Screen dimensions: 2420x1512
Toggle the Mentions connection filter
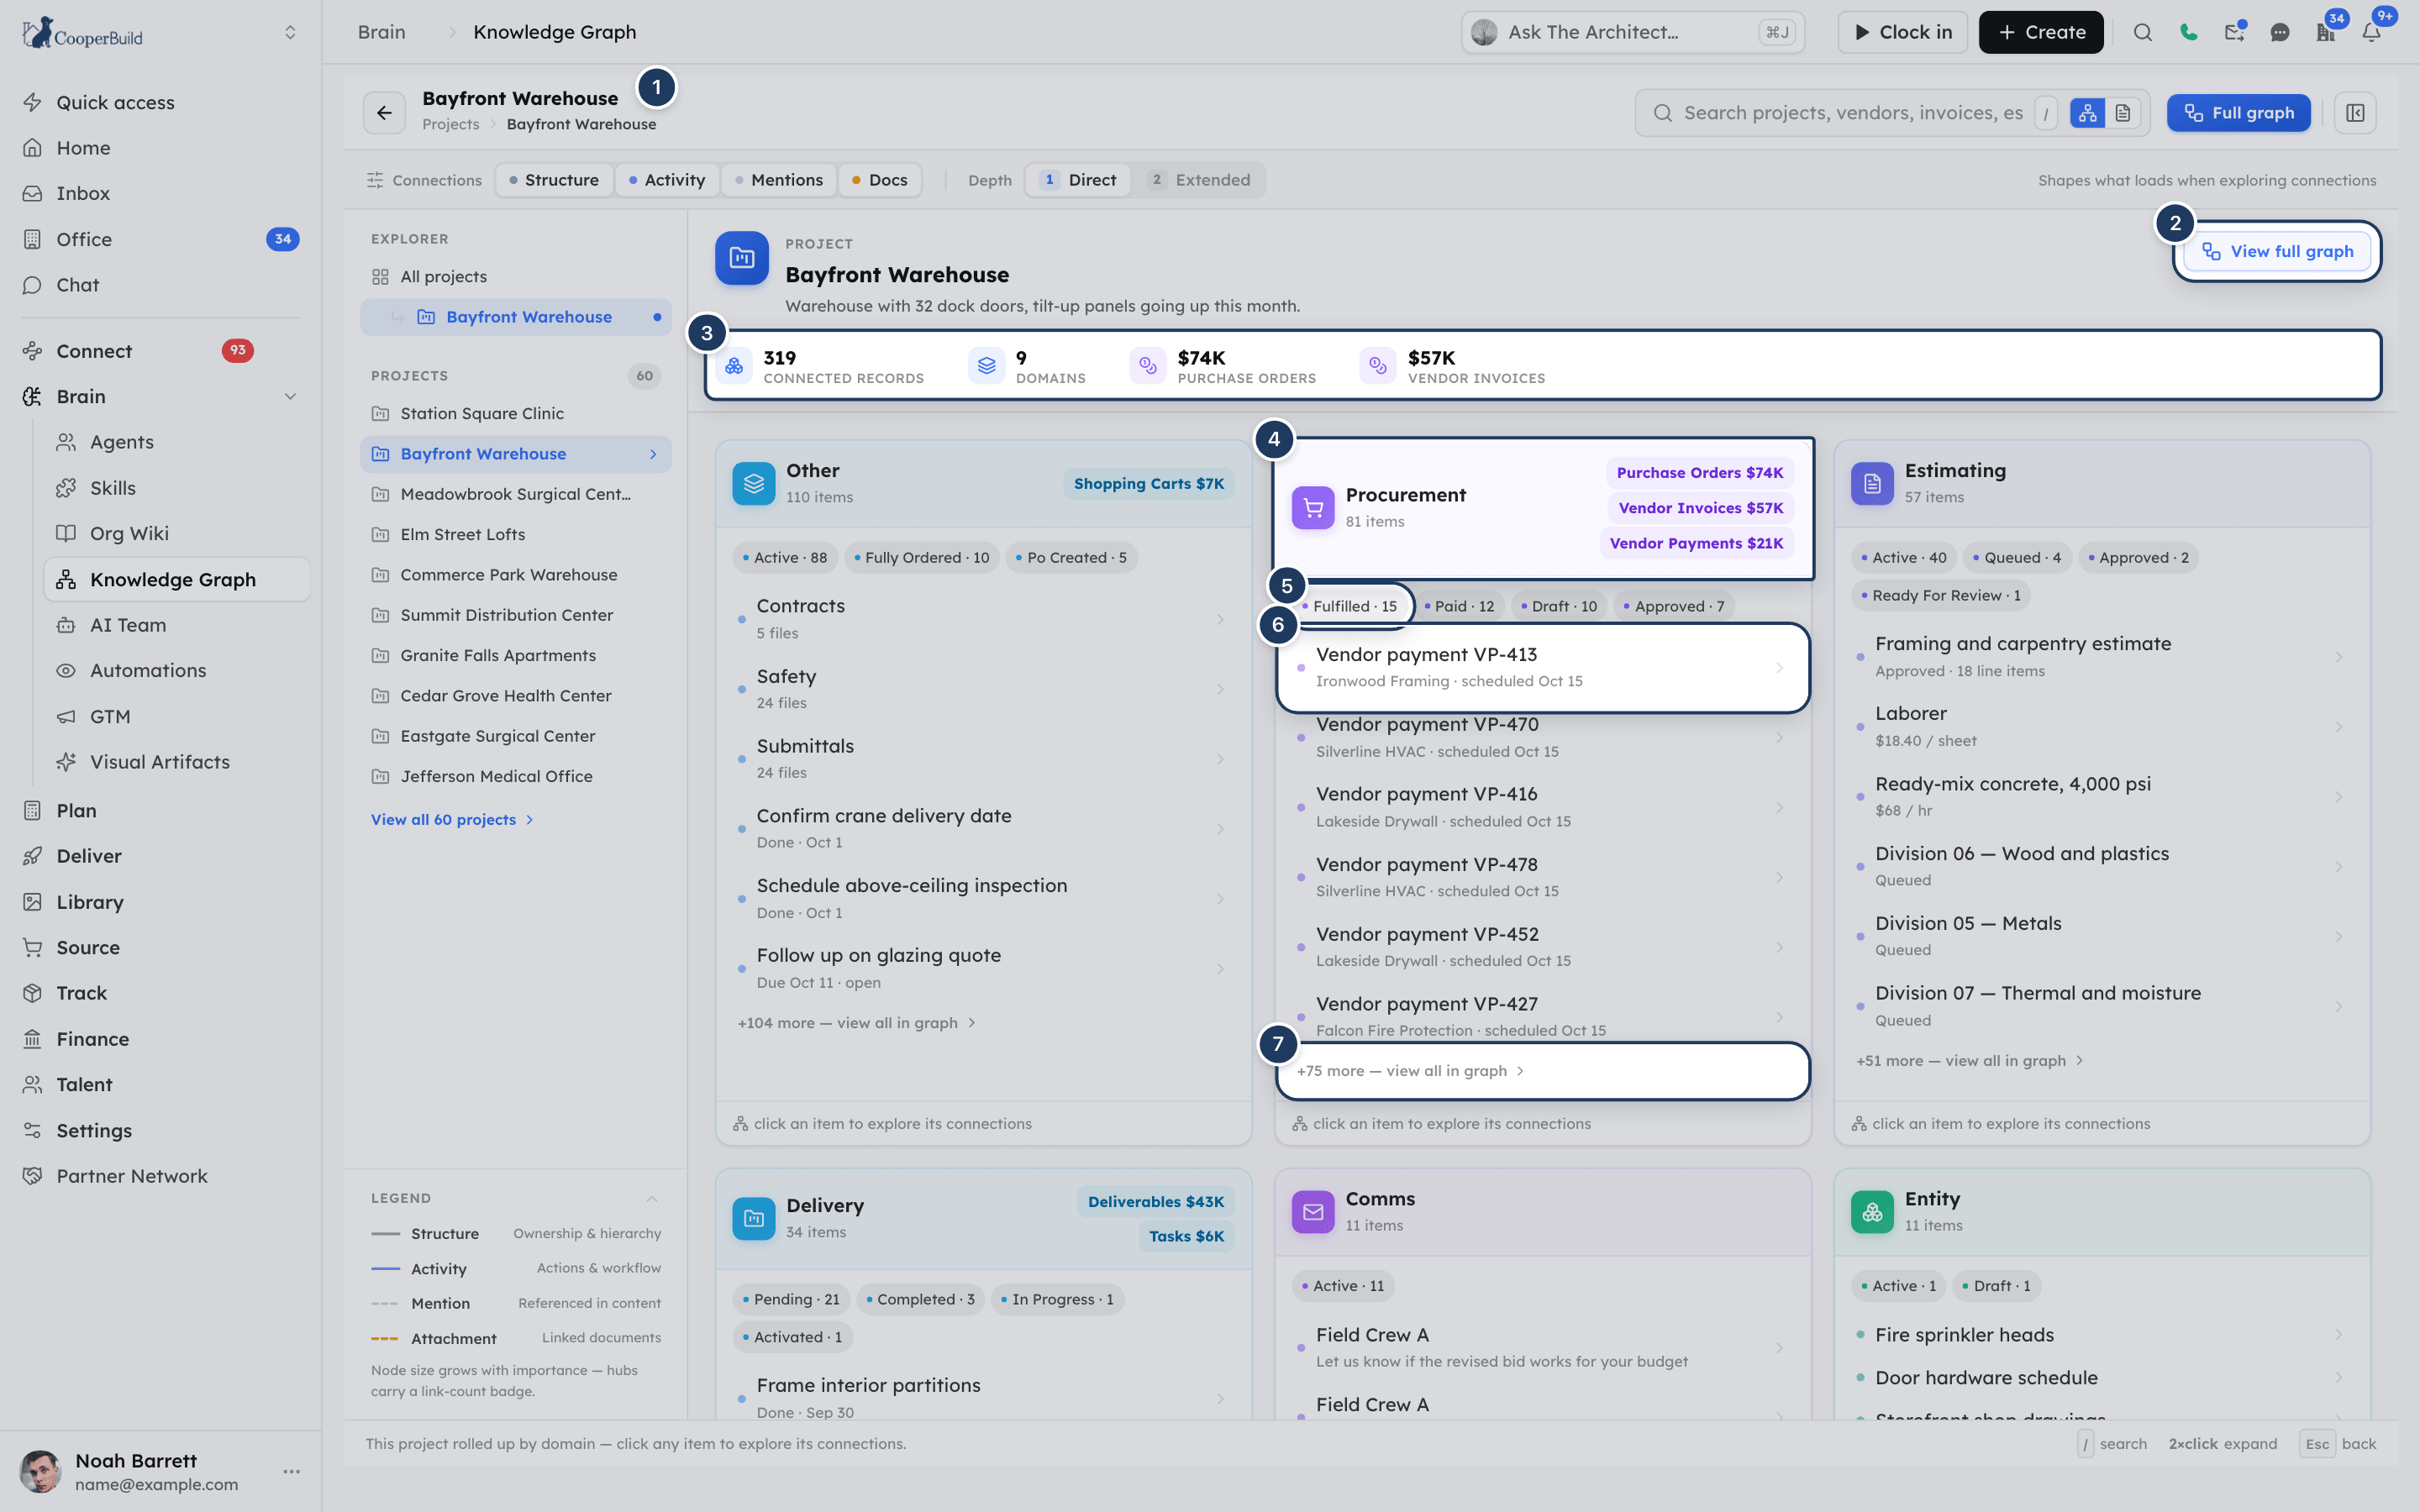779,180
